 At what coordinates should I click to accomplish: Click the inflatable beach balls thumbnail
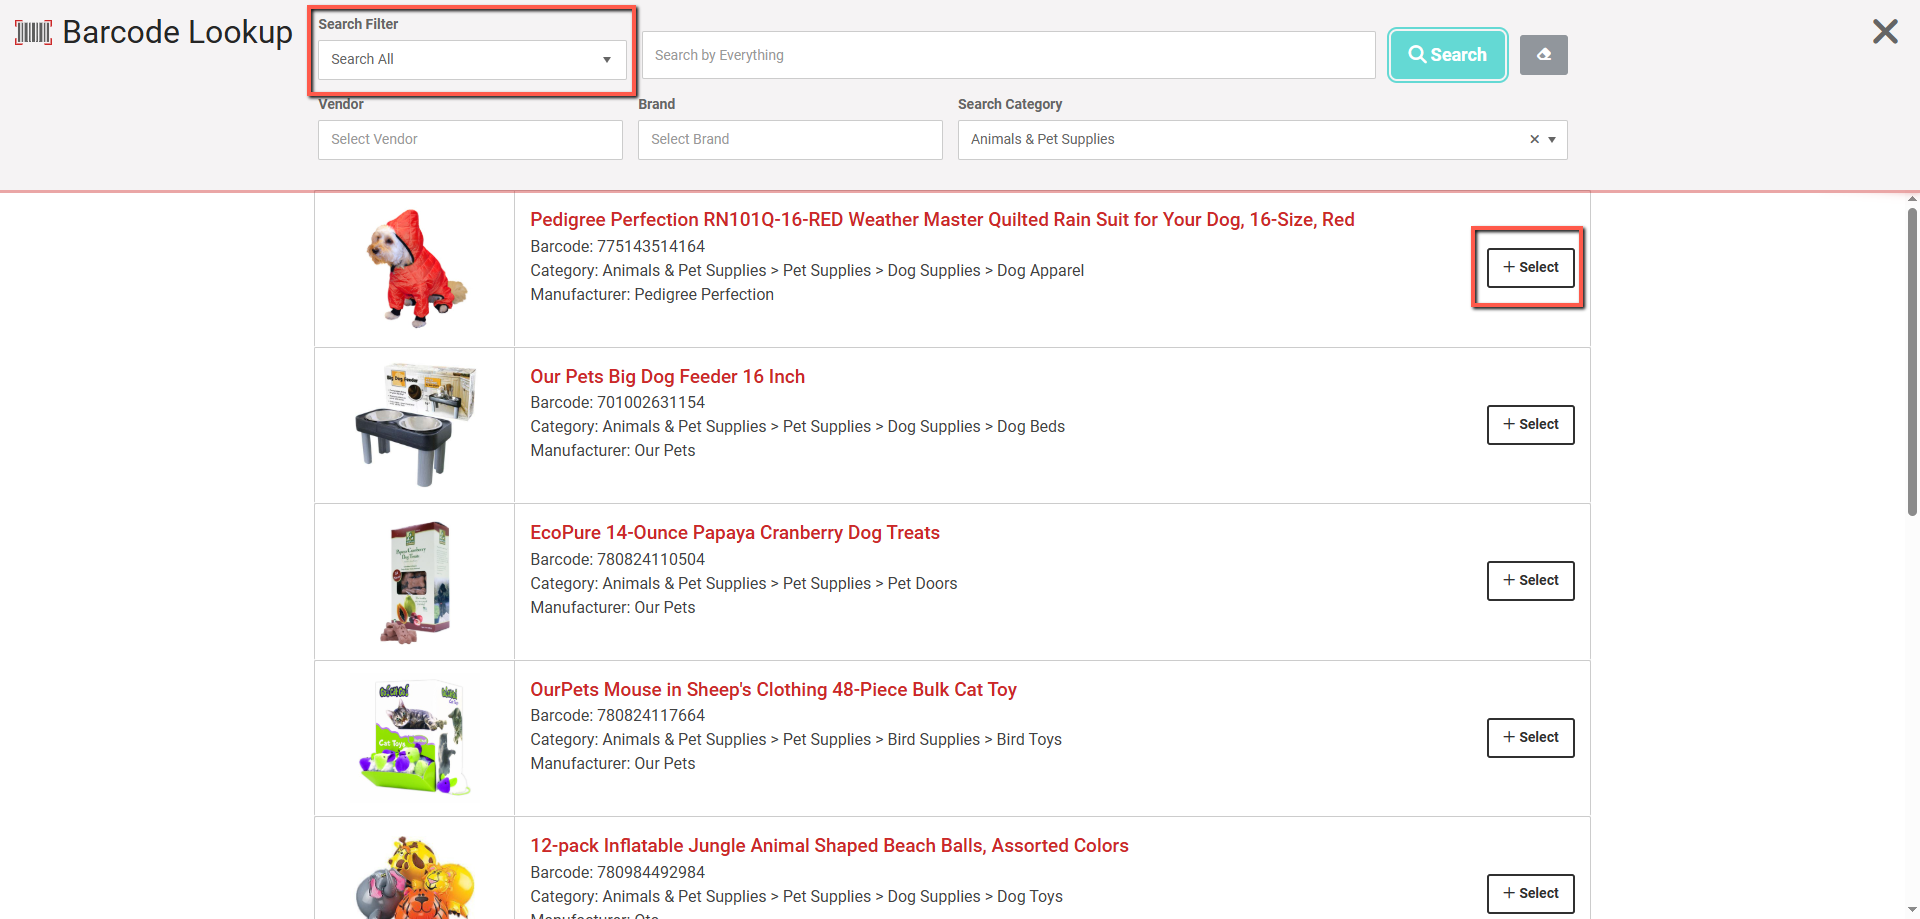coord(415,878)
